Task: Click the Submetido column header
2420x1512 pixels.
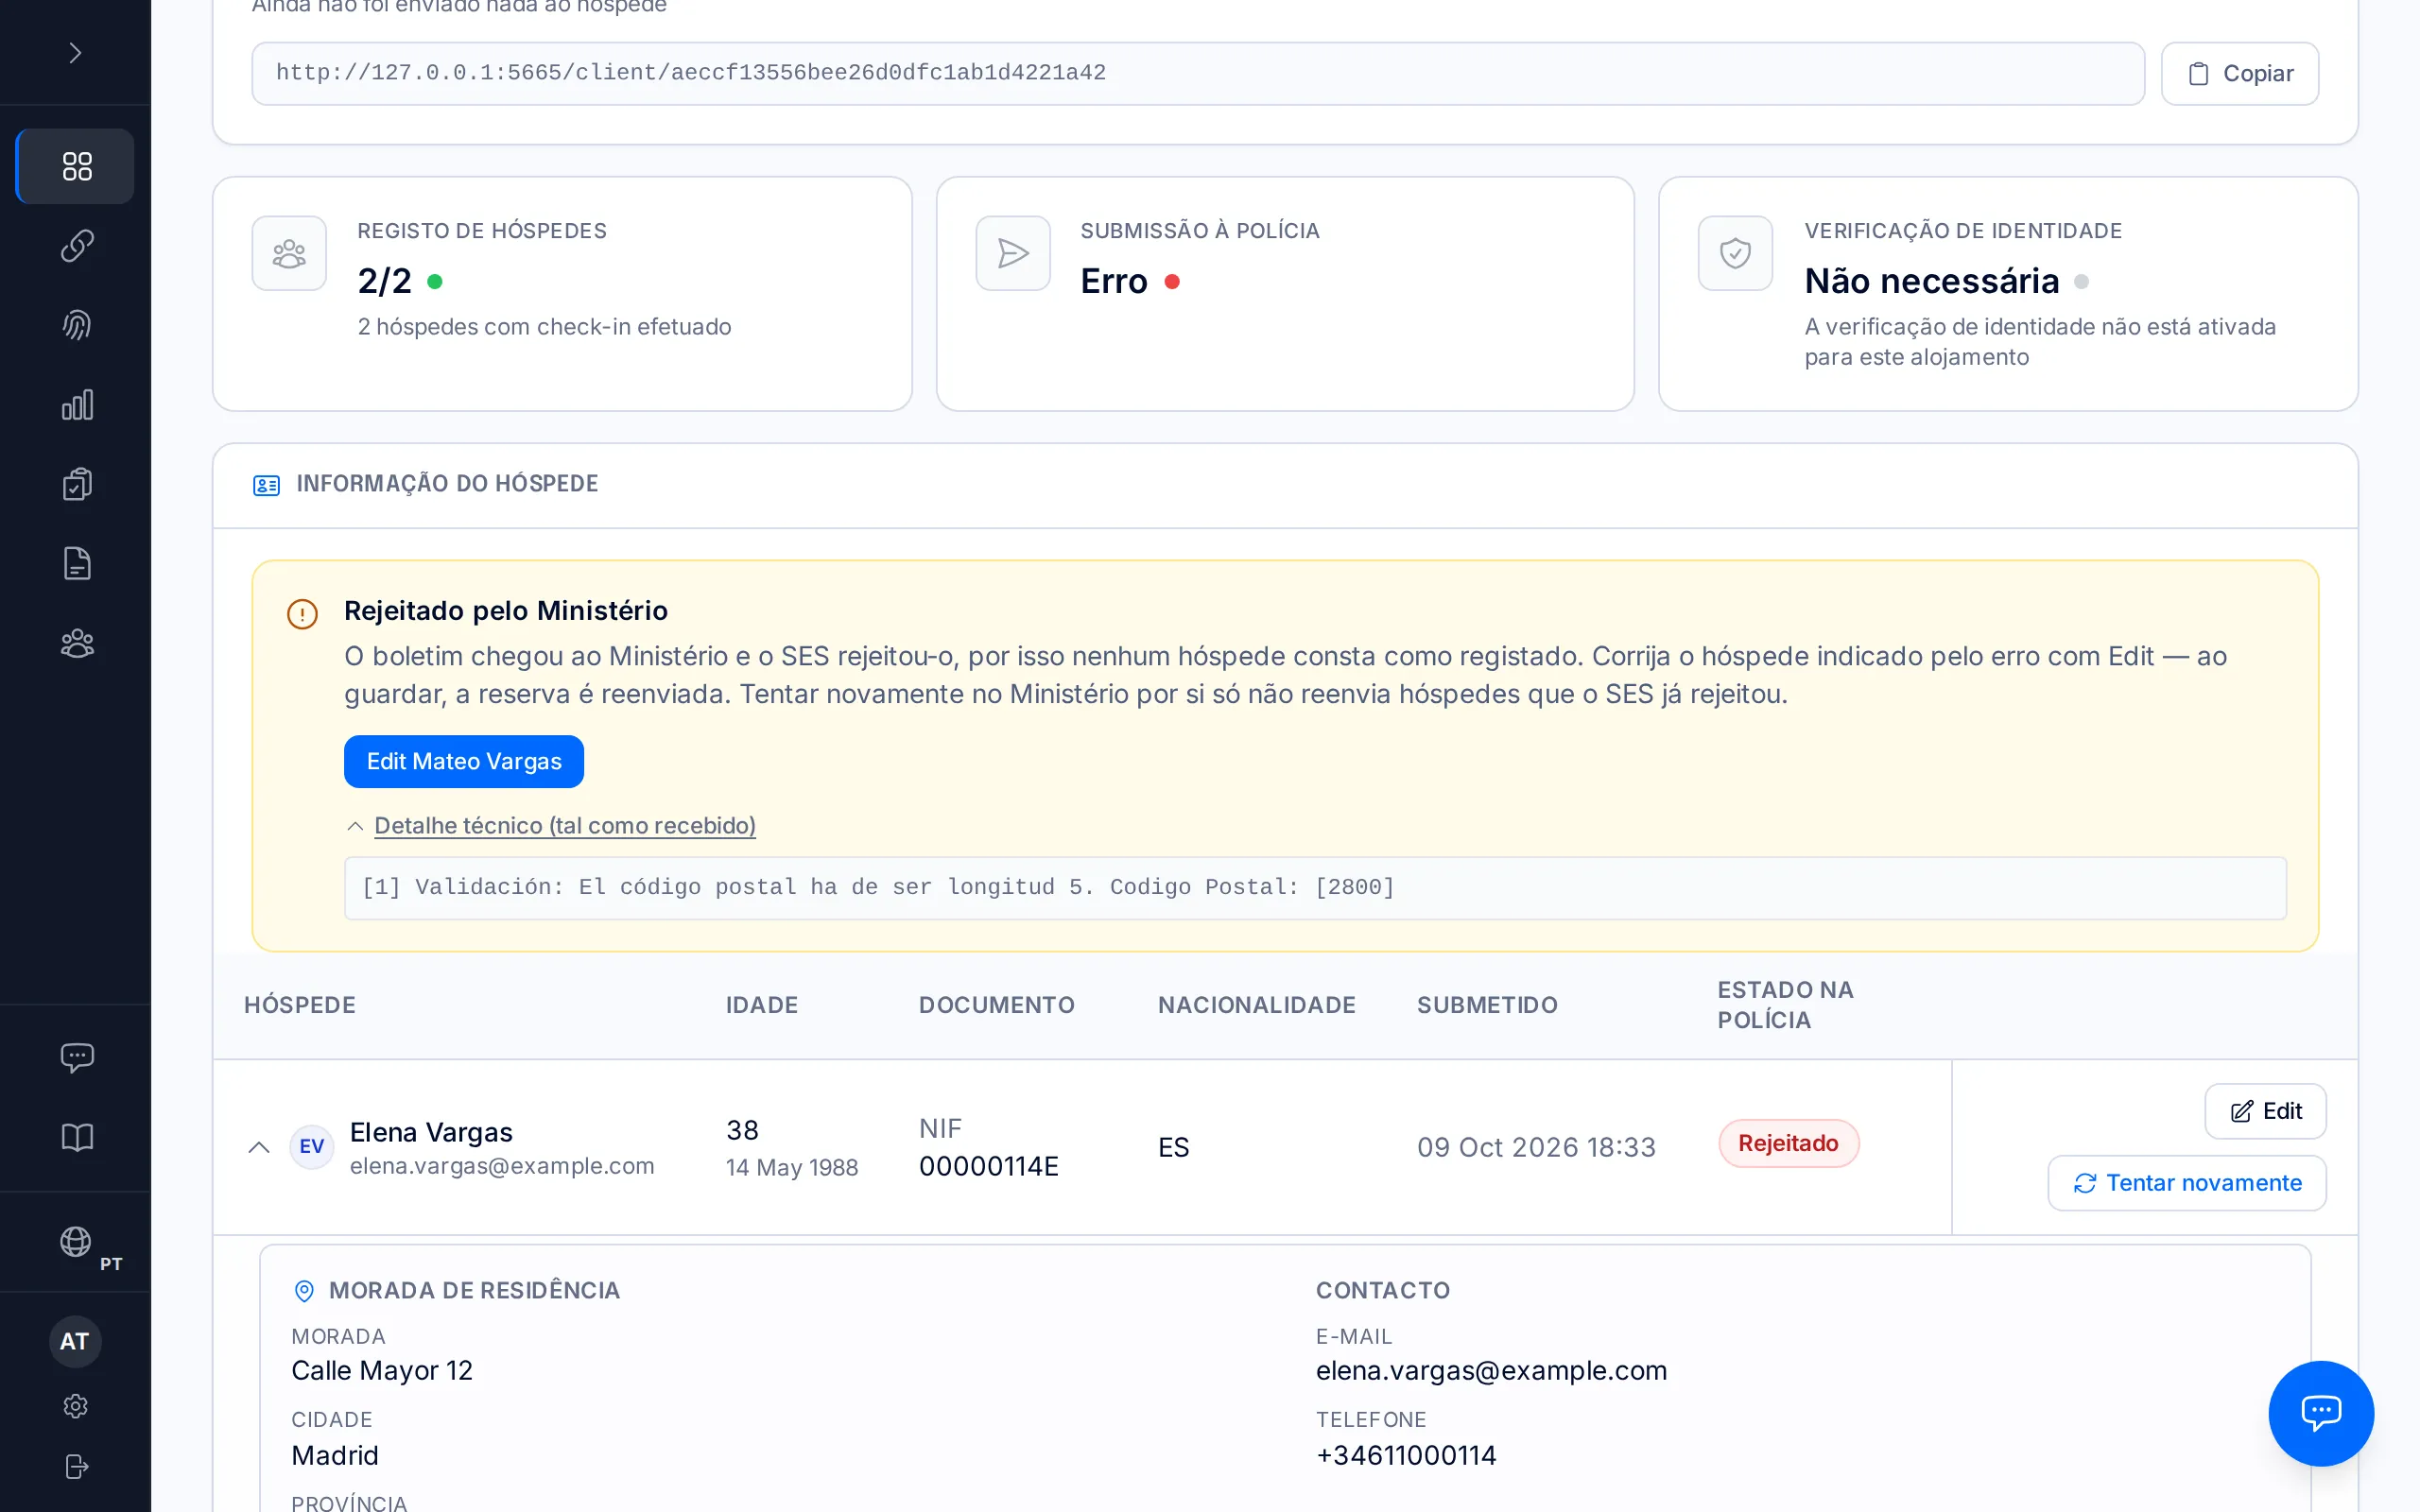Action: (x=1487, y=1005)
